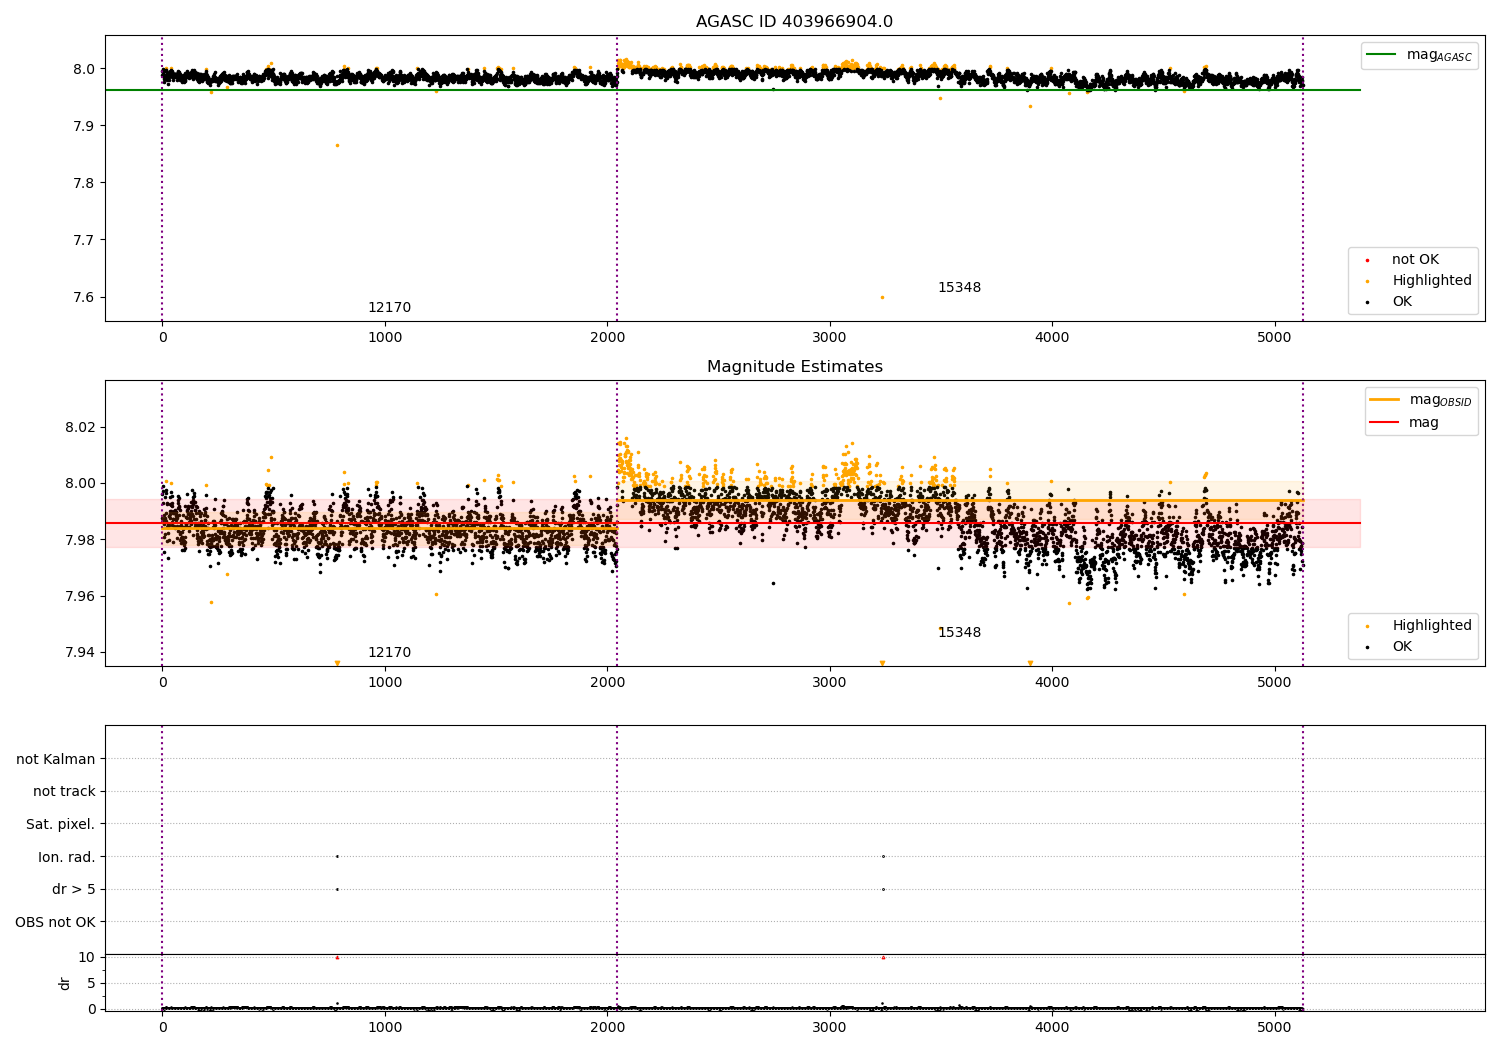Select the 'not OK' legend entry
The height and width of the screenshot is (1050, 1500).
1415,260
